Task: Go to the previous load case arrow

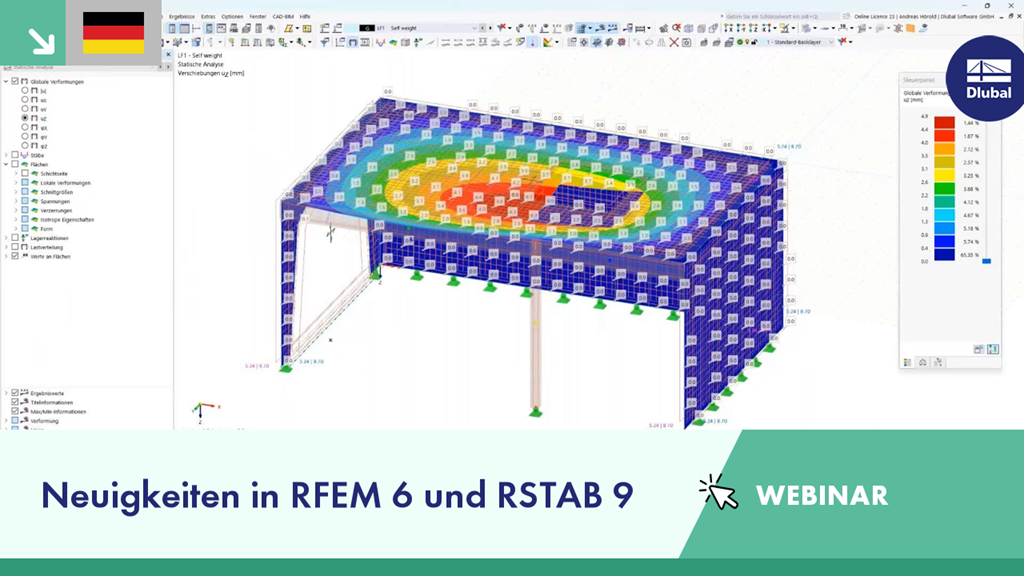Action: 482,28
